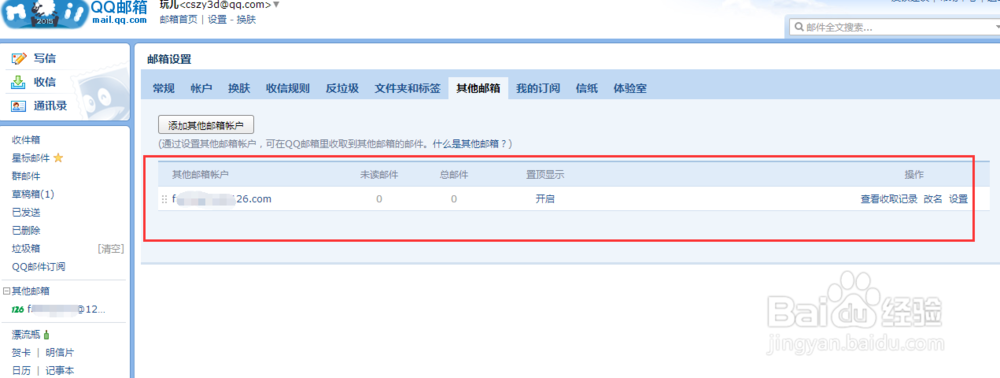Collapse the 其他邮箱 sidebar section
Screen dimensions: 1000x378
[x=6, y=291]
